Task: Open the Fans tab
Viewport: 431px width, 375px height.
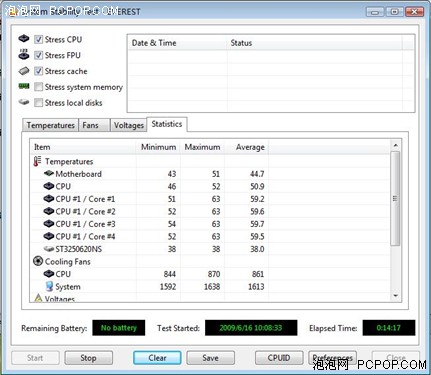Action: pyautogui.click(x=94, y=125)
